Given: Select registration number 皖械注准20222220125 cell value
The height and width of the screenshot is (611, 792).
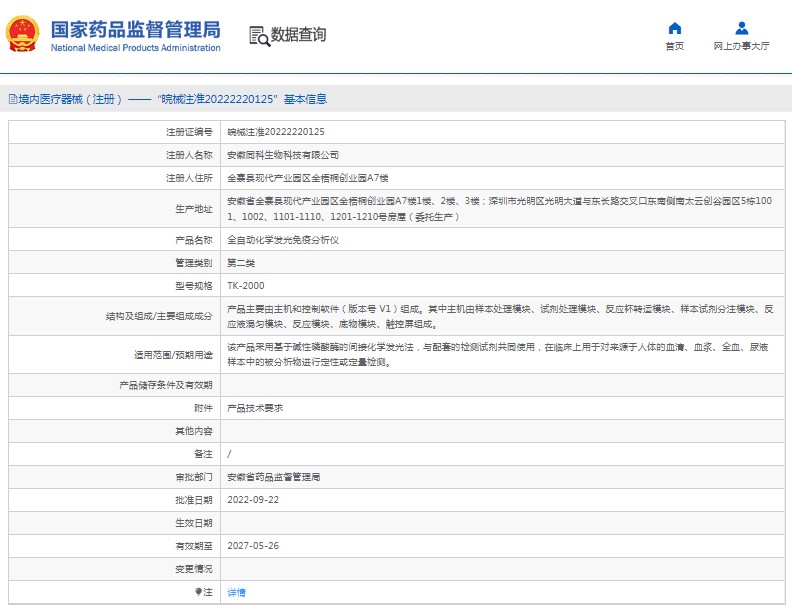Looking at the screenshot, I should (276, 132).
